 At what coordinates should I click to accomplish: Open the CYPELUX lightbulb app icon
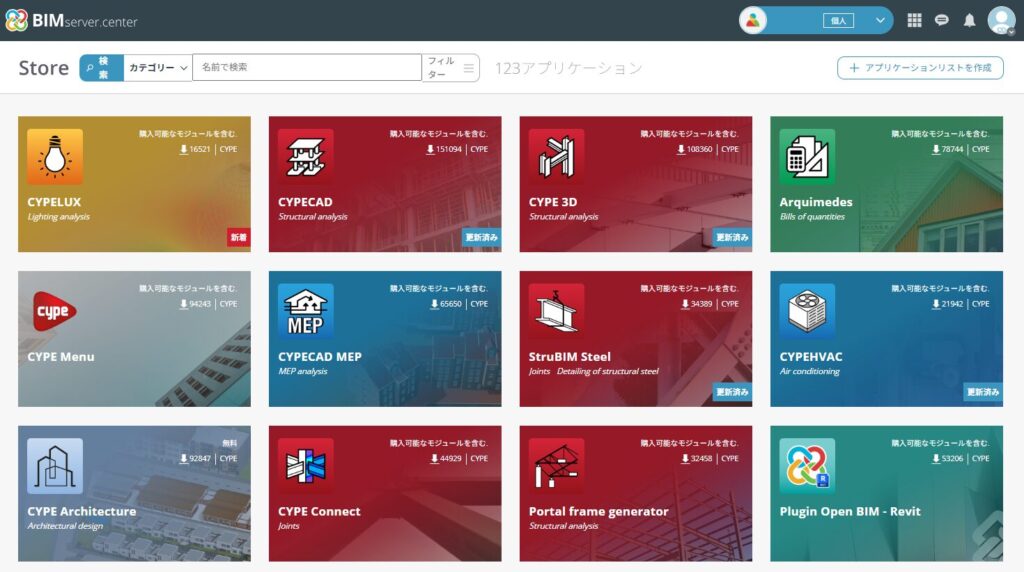55,157
